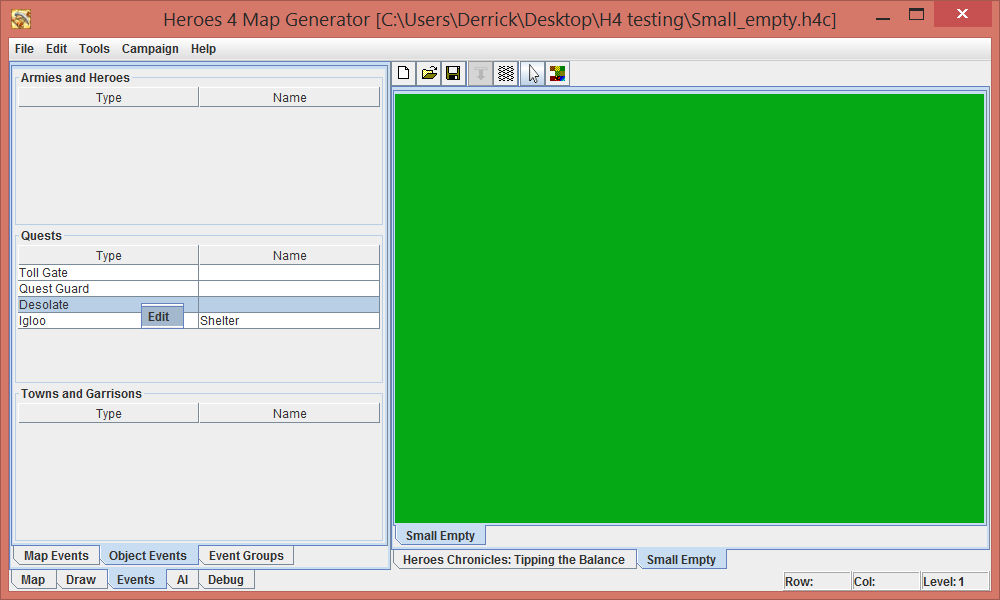Maximize the Map Generator window

click(x=916, y=15)
